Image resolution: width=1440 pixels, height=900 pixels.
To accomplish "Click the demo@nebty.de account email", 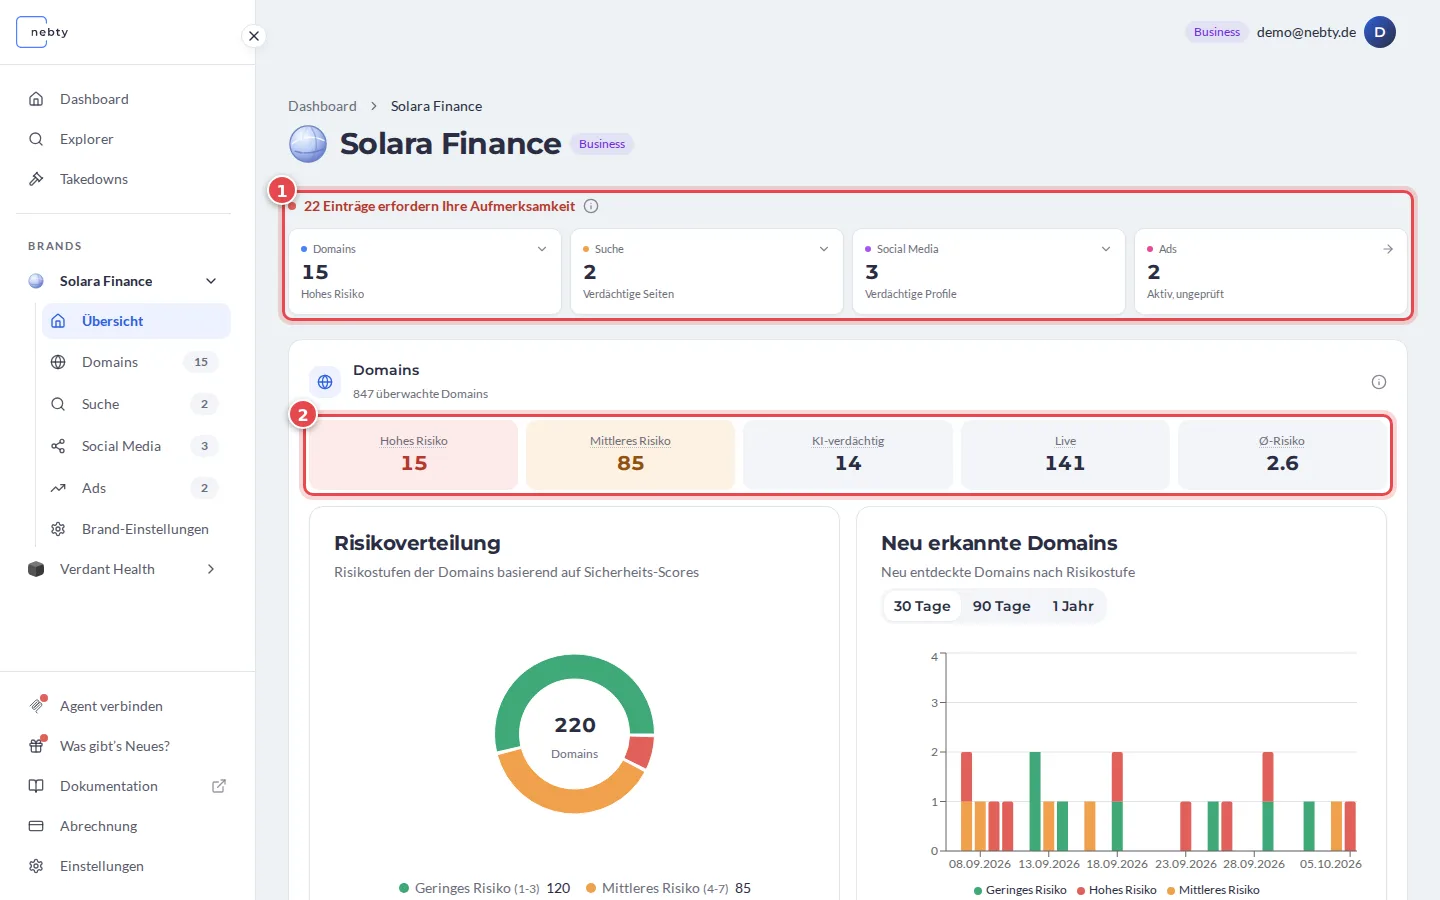I will click(x=1306, y=32).
